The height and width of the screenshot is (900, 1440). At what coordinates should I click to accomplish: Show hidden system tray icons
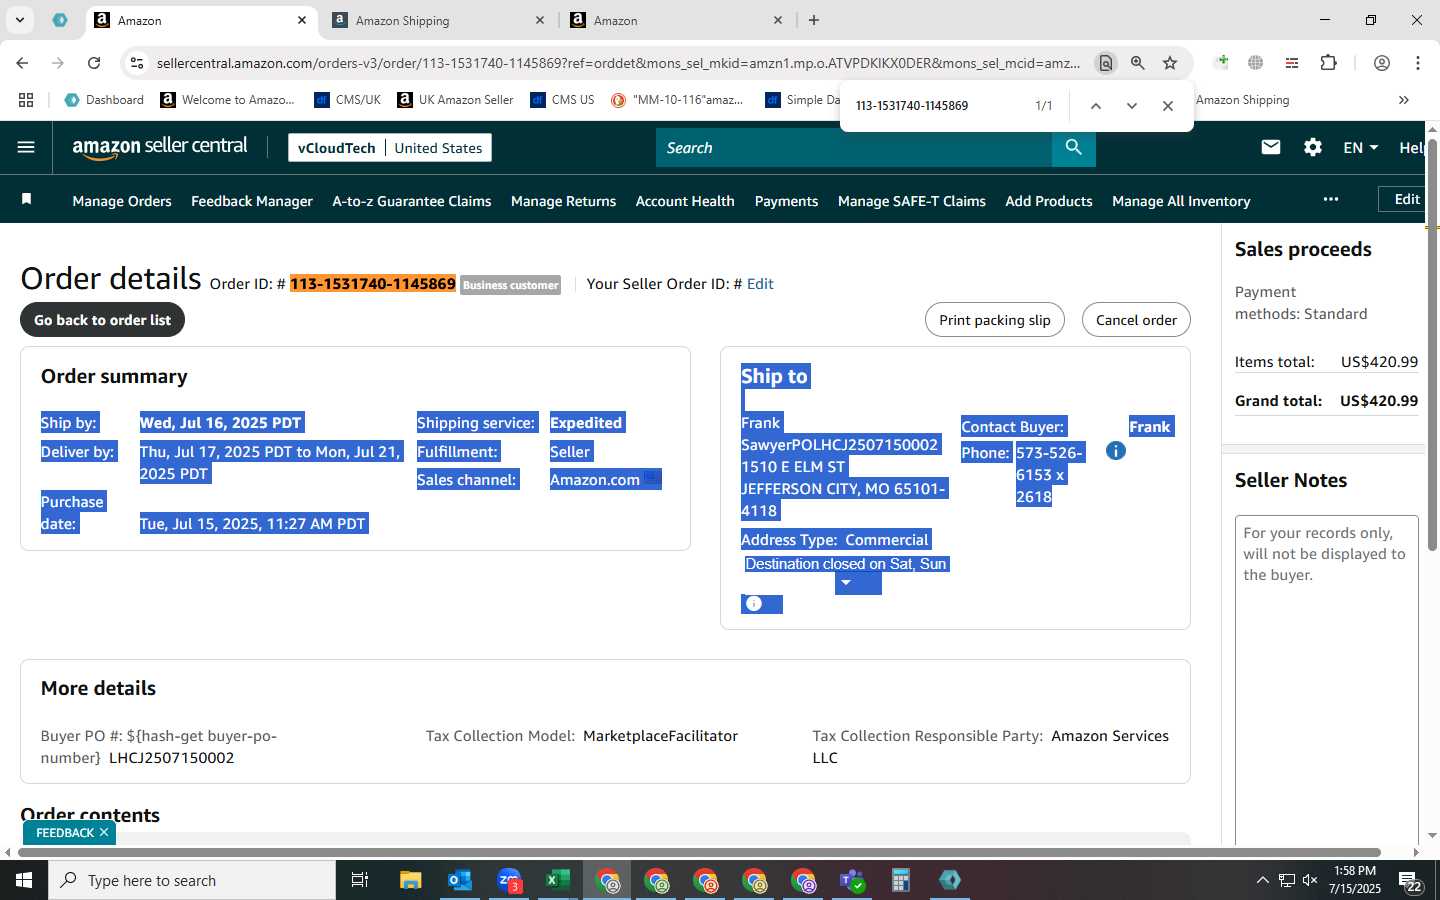1262,880
